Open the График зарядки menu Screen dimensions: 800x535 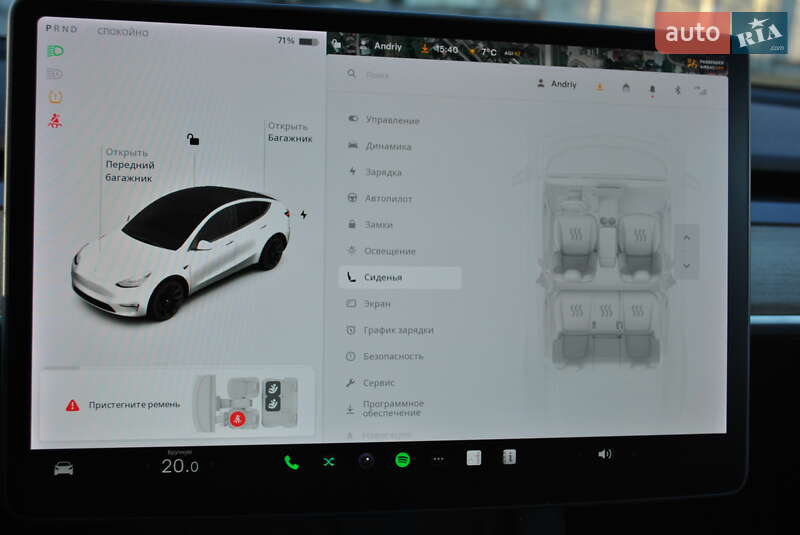[390, 330]
